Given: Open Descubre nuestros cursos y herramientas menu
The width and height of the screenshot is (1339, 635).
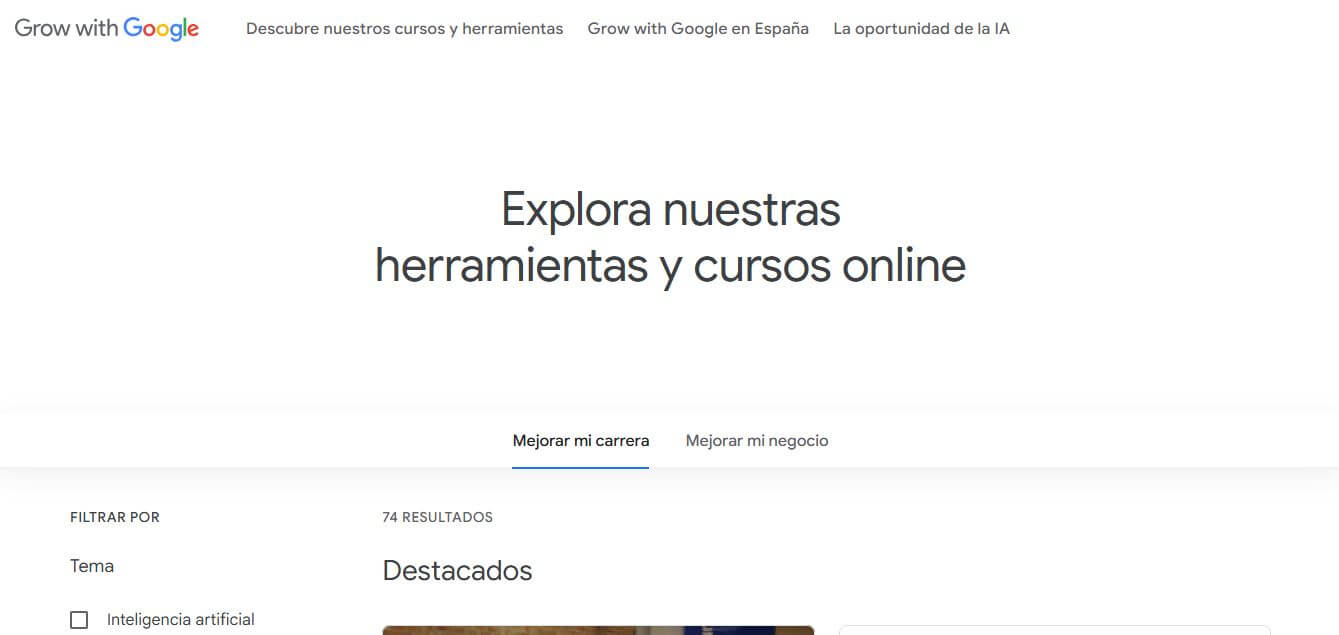Looking at the screenshot, I should click(x=404, y=29).
